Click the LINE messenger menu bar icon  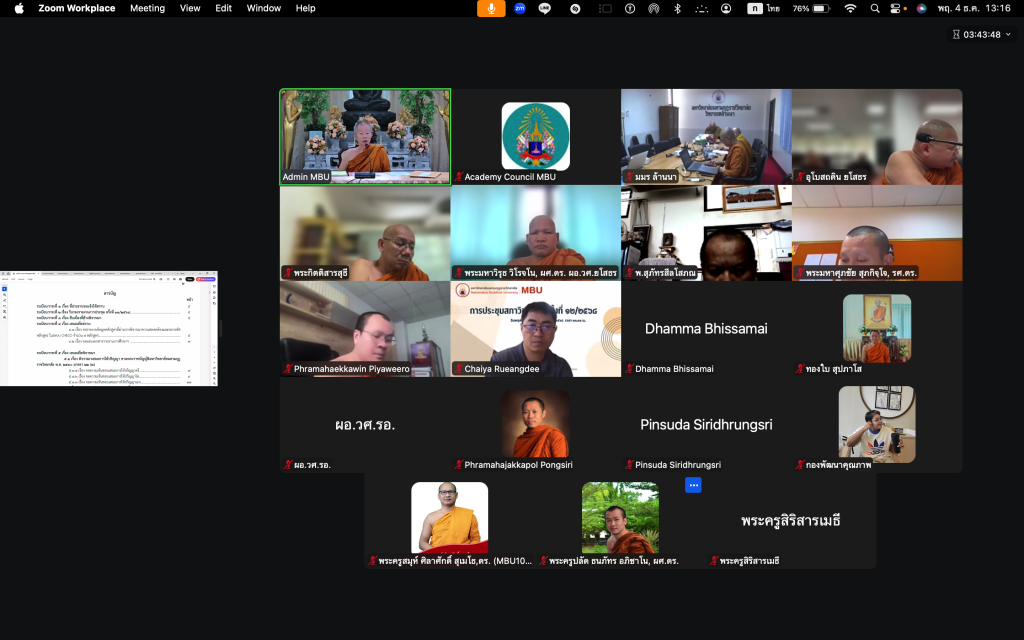tap(545, 8)
